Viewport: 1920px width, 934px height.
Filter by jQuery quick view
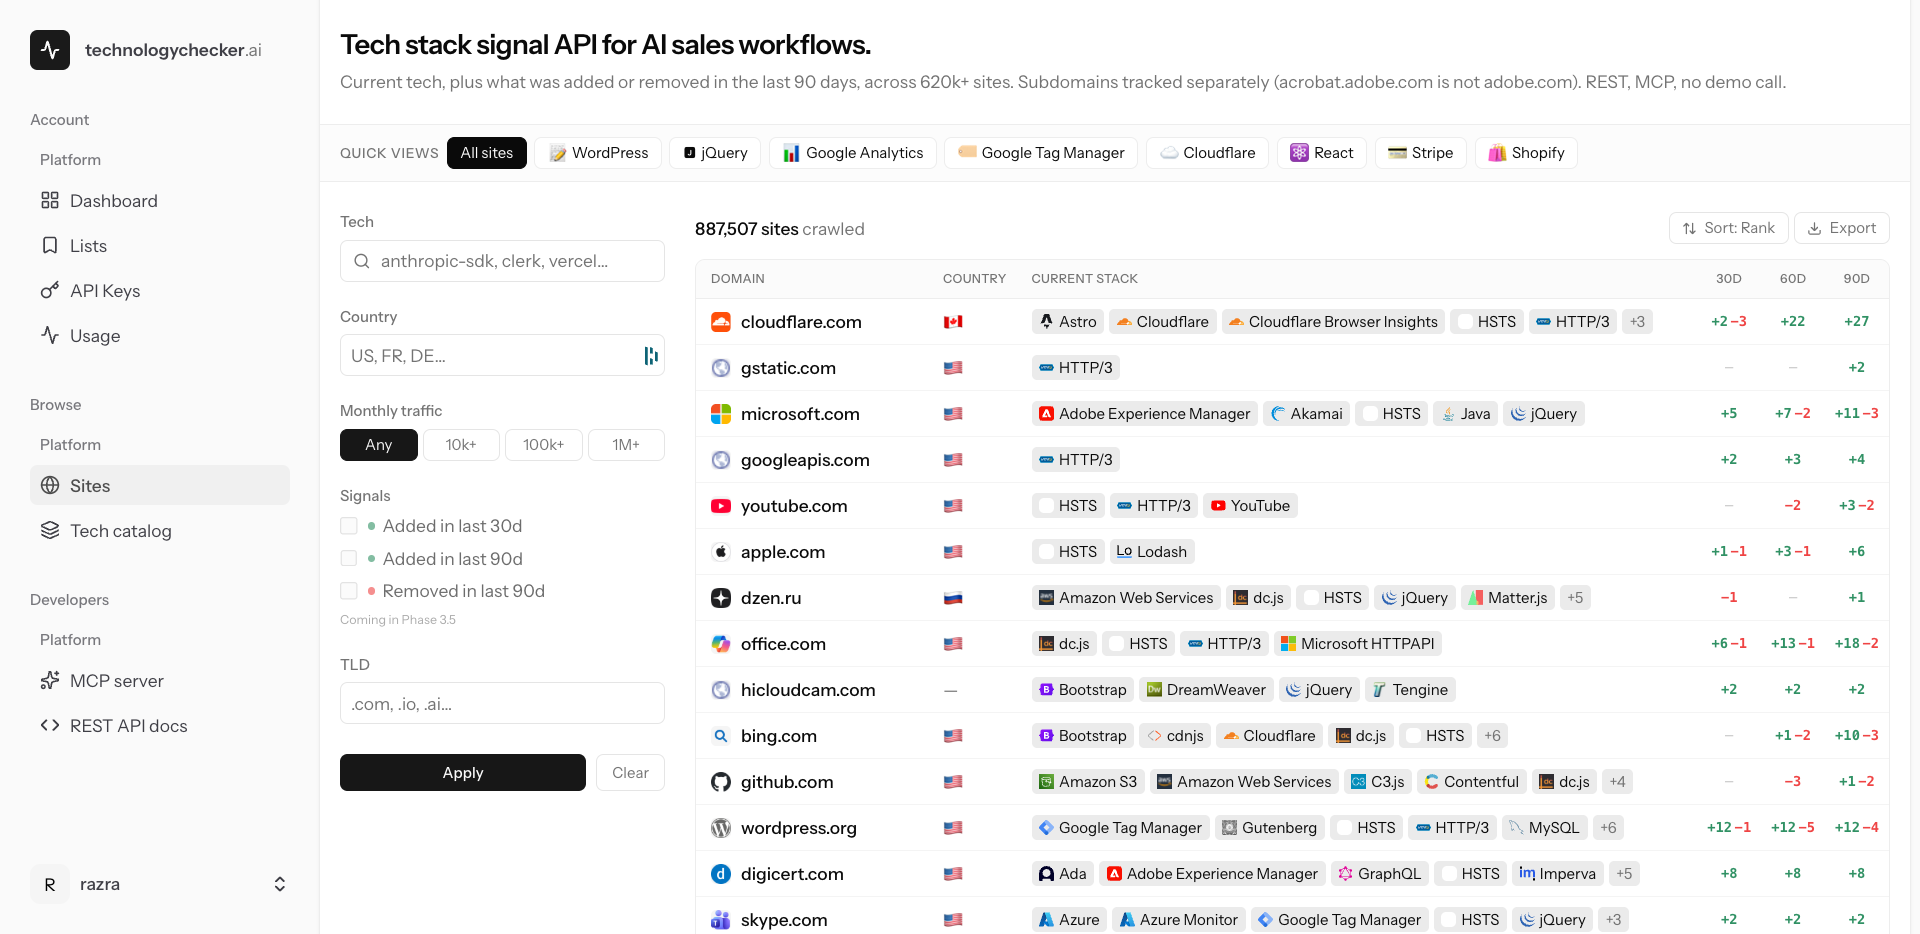(715, 153)
